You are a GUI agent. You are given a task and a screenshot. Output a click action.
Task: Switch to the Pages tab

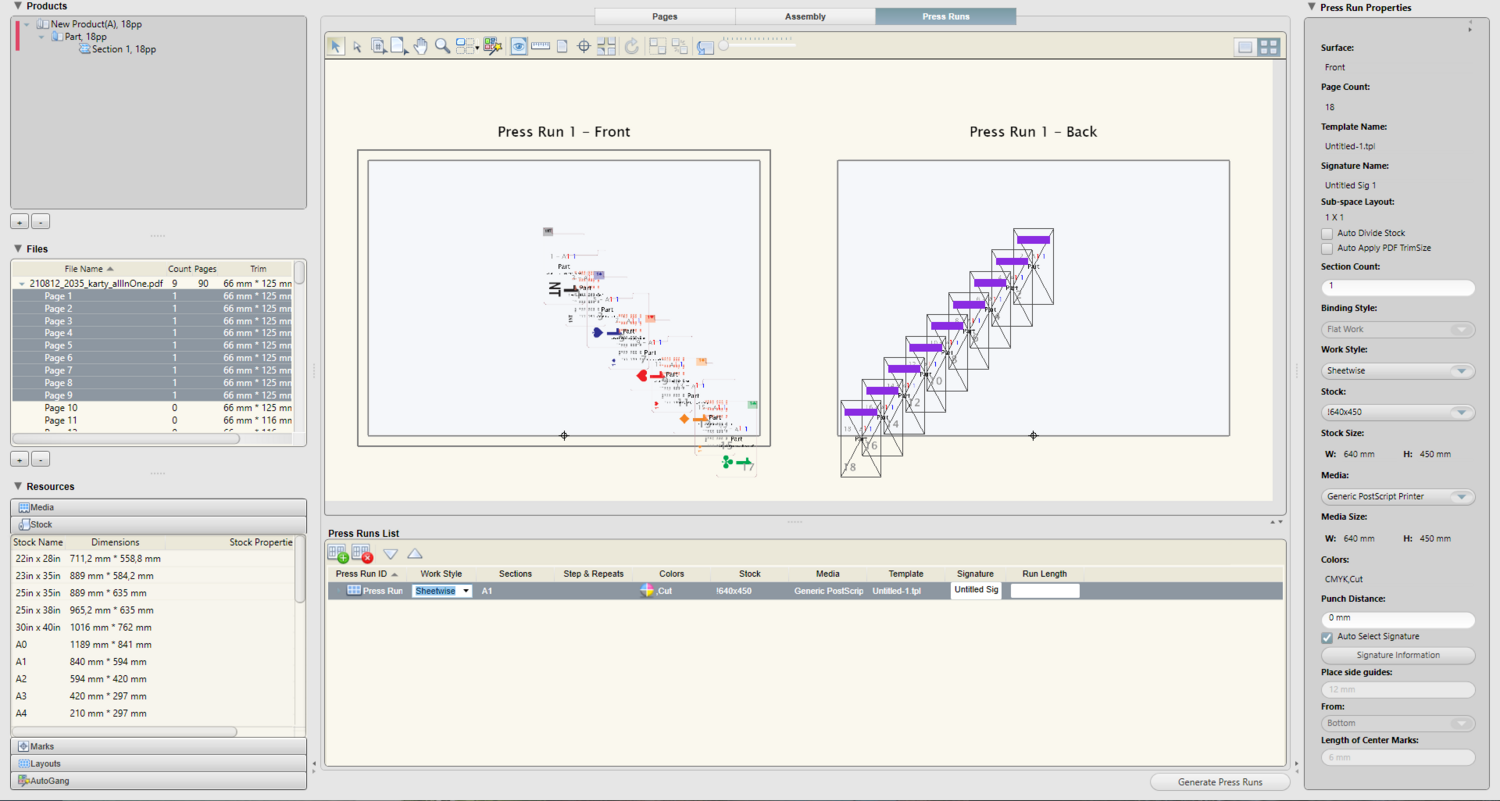(665, 16)
